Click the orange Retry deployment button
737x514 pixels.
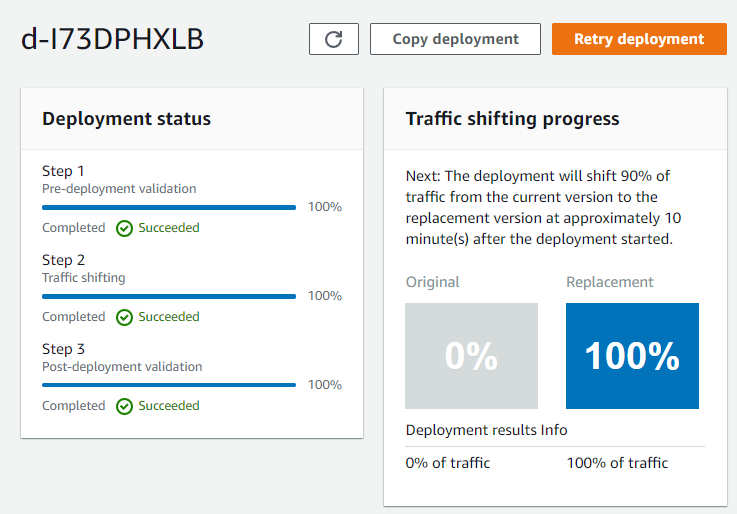(x=639, y=39)
